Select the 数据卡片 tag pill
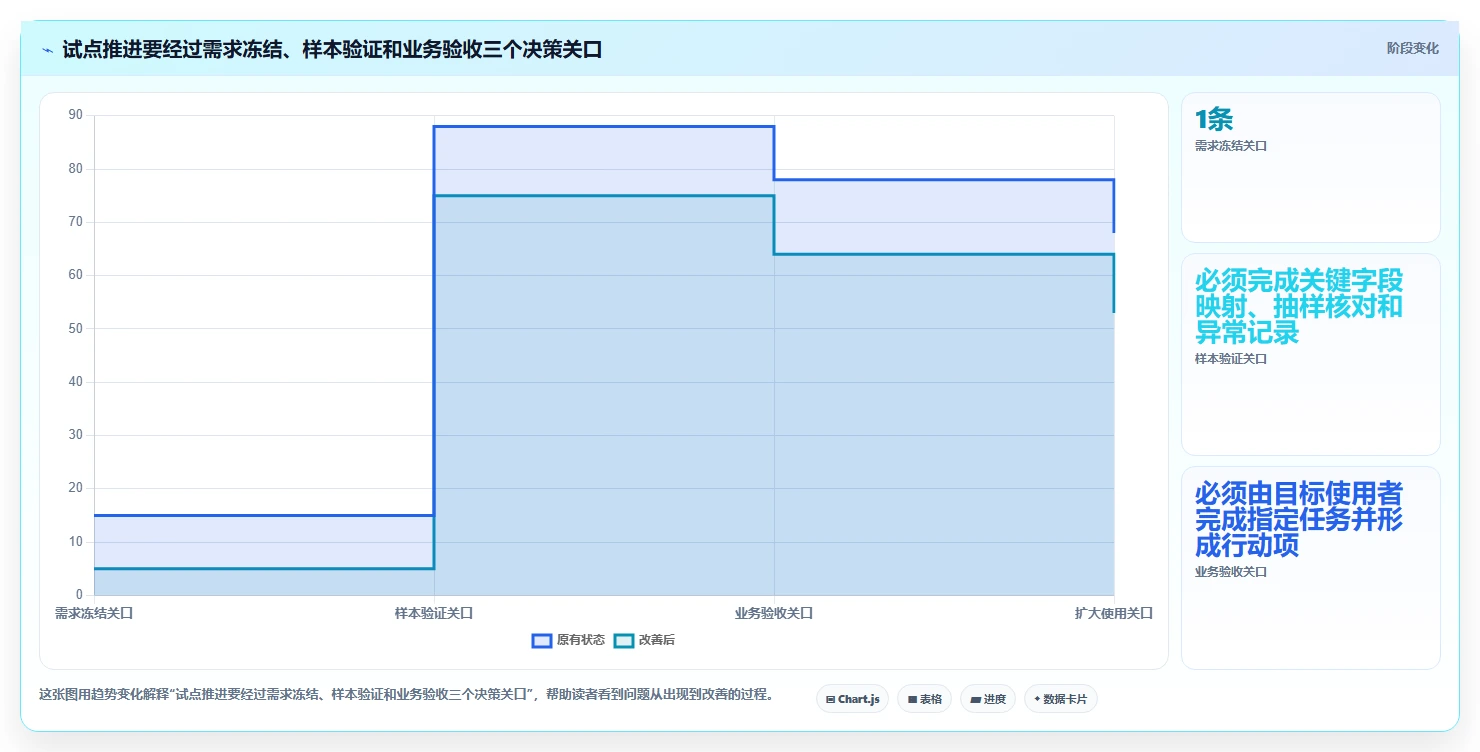The width and height of the screenshot is (1480, 752). 1060,699
